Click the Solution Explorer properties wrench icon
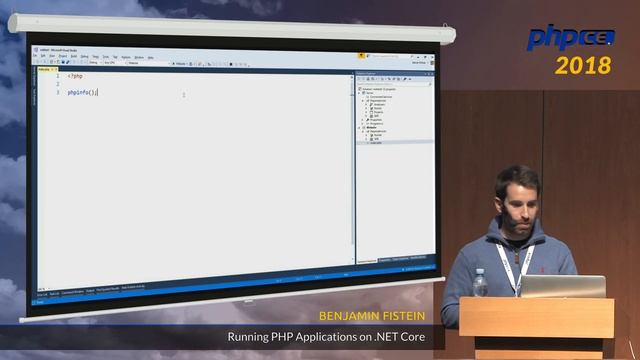 (405, 79)
